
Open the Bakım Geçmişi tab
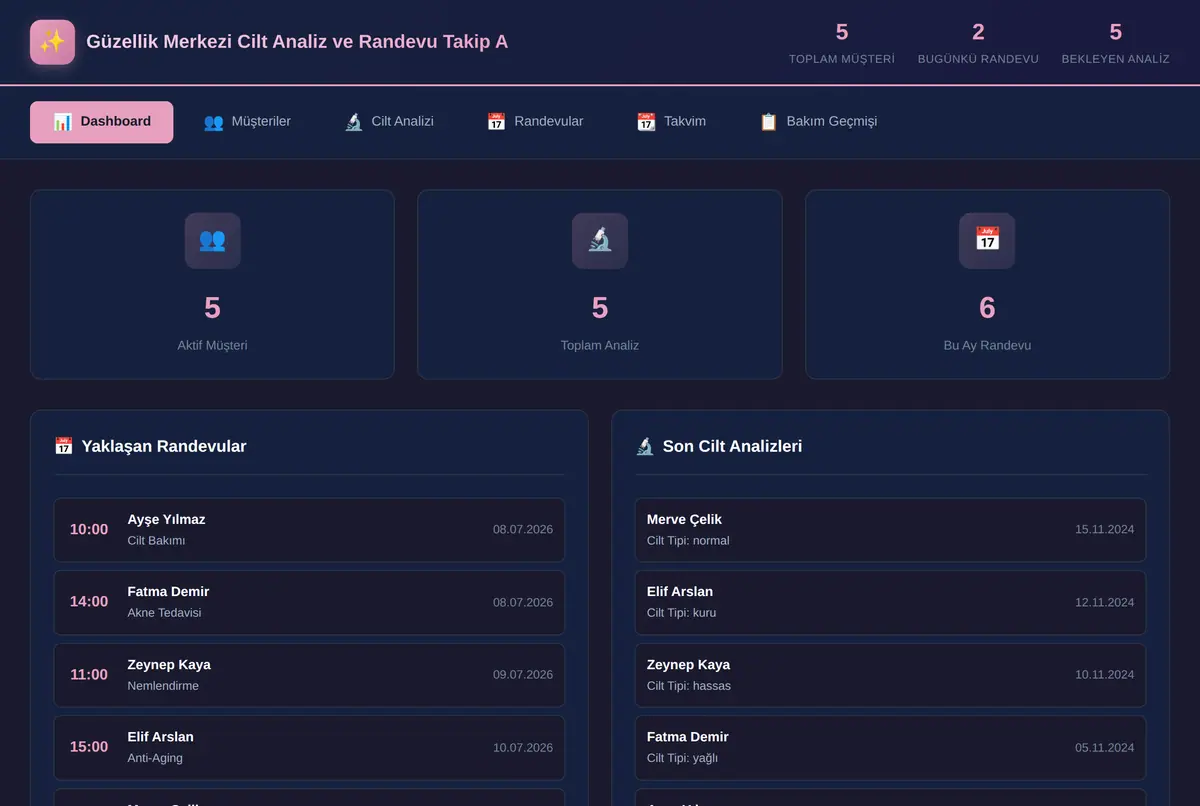[x=818, y=122]
